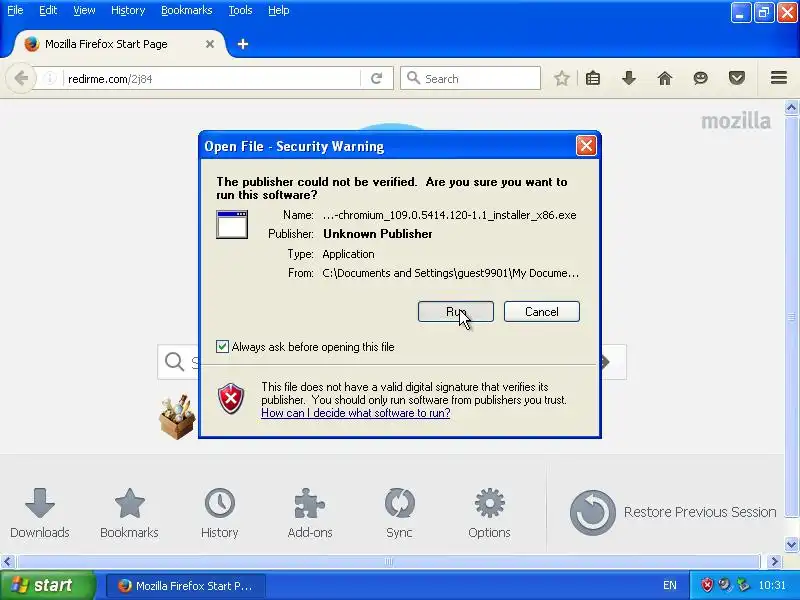Open the History menu

click(128, 10)
